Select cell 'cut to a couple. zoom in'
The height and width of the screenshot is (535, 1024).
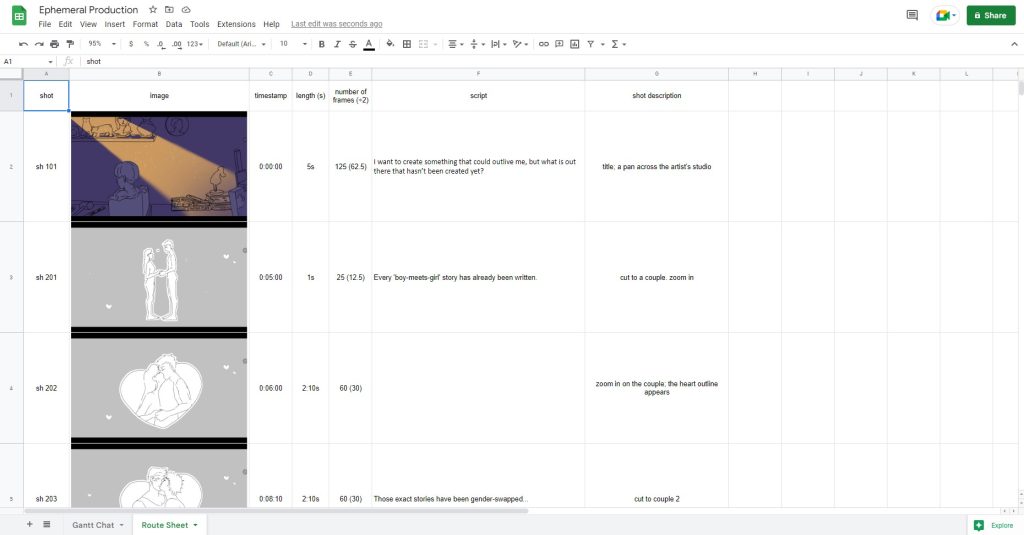click(656, 278)
